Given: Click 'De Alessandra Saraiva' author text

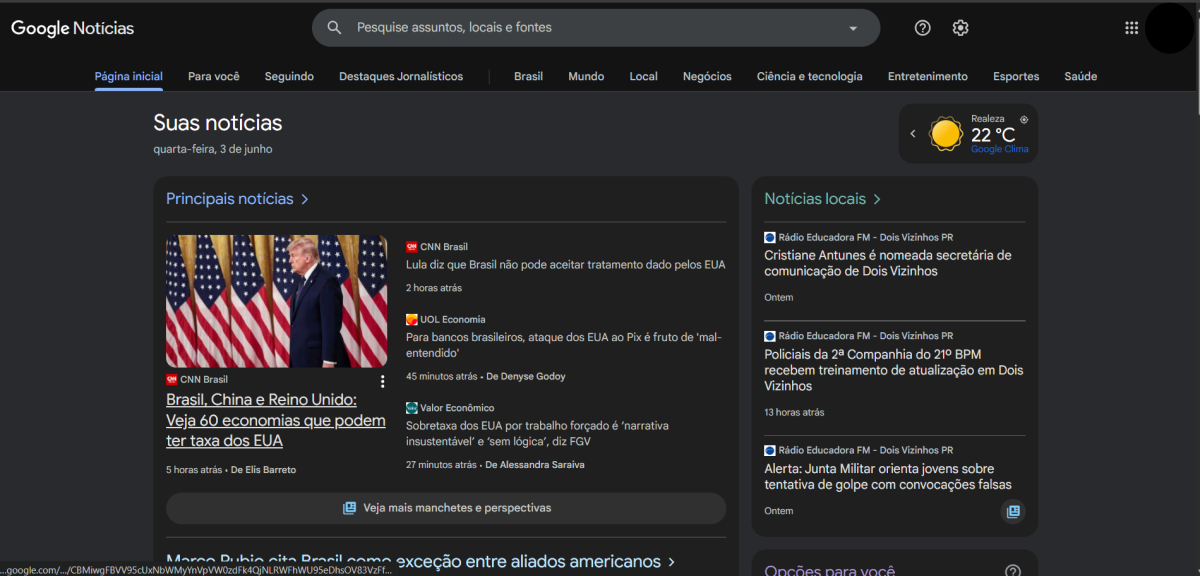Looking at the screenshot, I should [535, 465].
